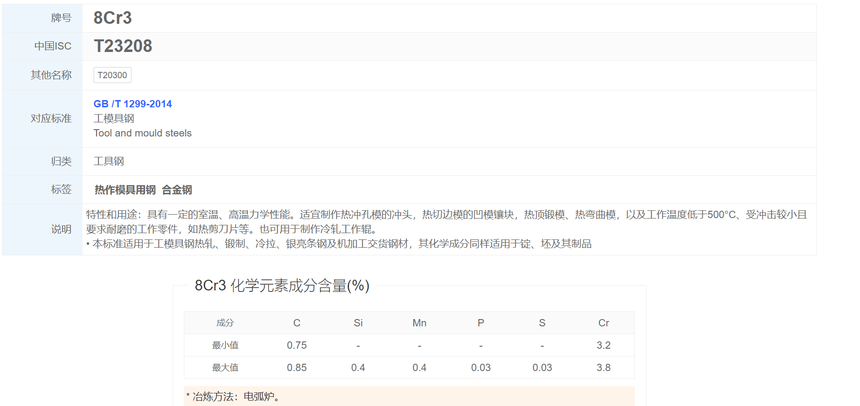Click the Si column header

tap(358, 323)
